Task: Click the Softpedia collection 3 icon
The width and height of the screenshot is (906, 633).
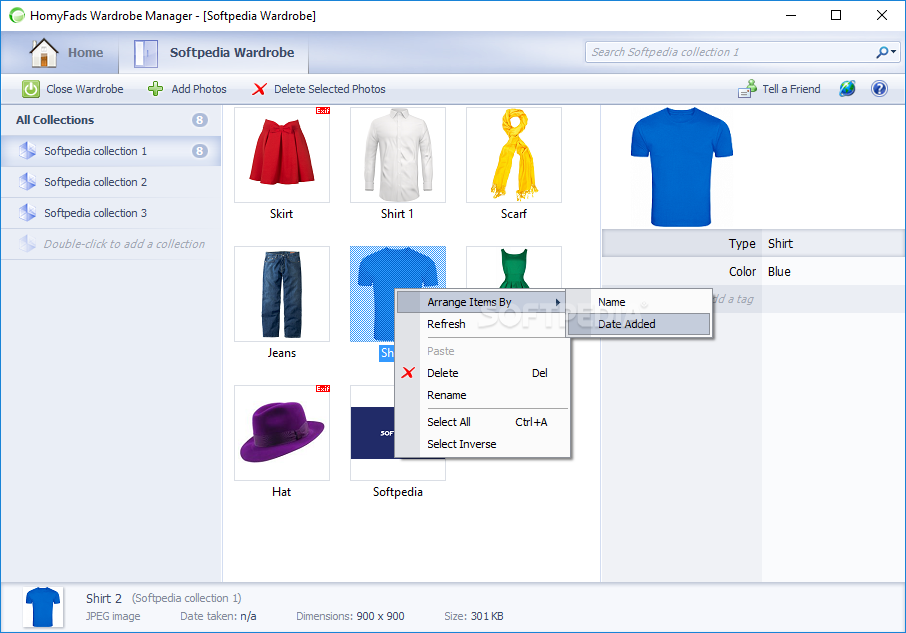Action: click(x=27, y=213)
